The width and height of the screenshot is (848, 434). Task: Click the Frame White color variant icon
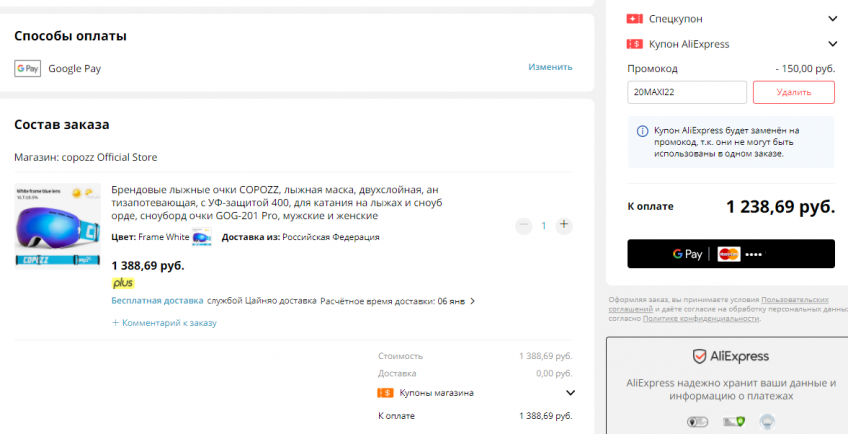201,237
